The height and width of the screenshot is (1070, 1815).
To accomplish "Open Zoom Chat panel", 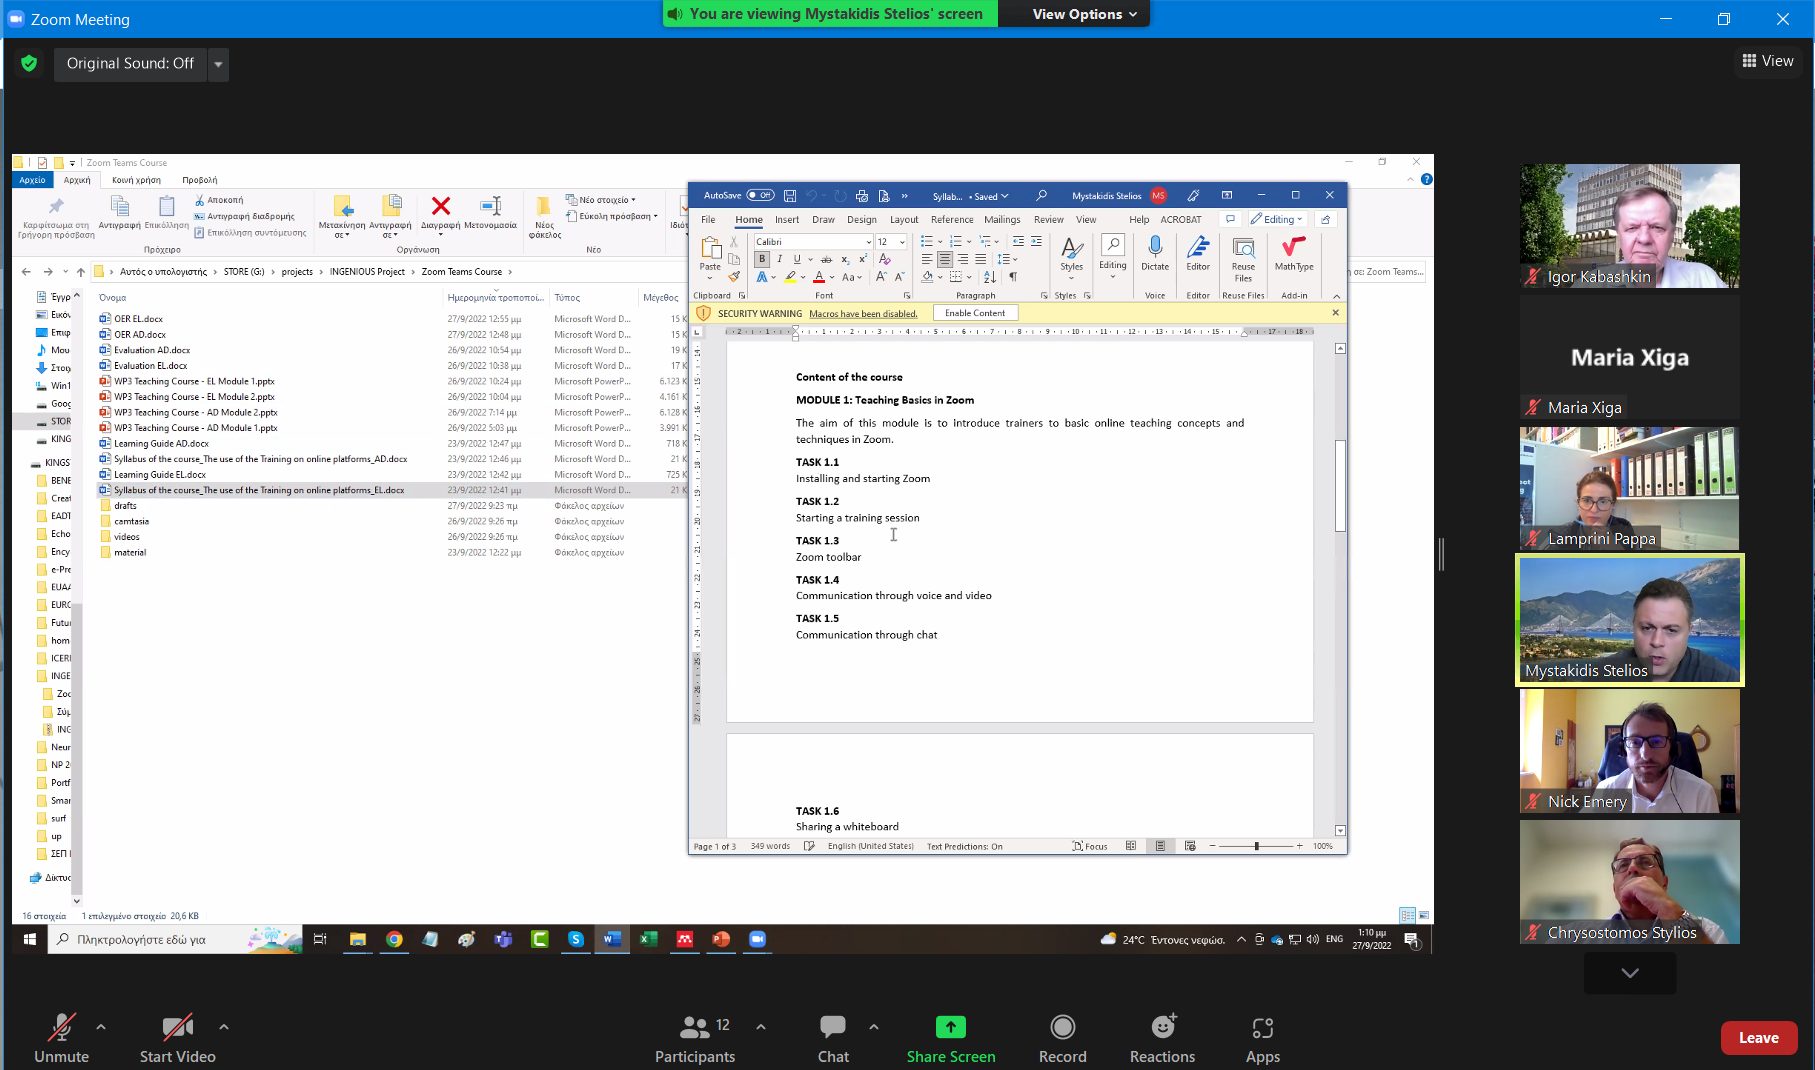I will pyautogui.click(x=833, y=1039).
